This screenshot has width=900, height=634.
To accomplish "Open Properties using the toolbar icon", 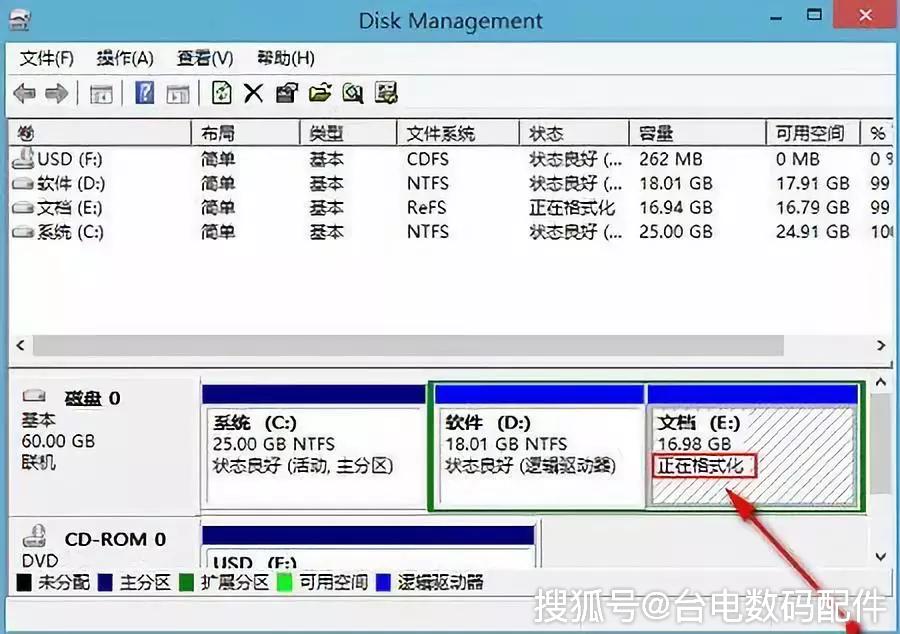I will point(287,92).
